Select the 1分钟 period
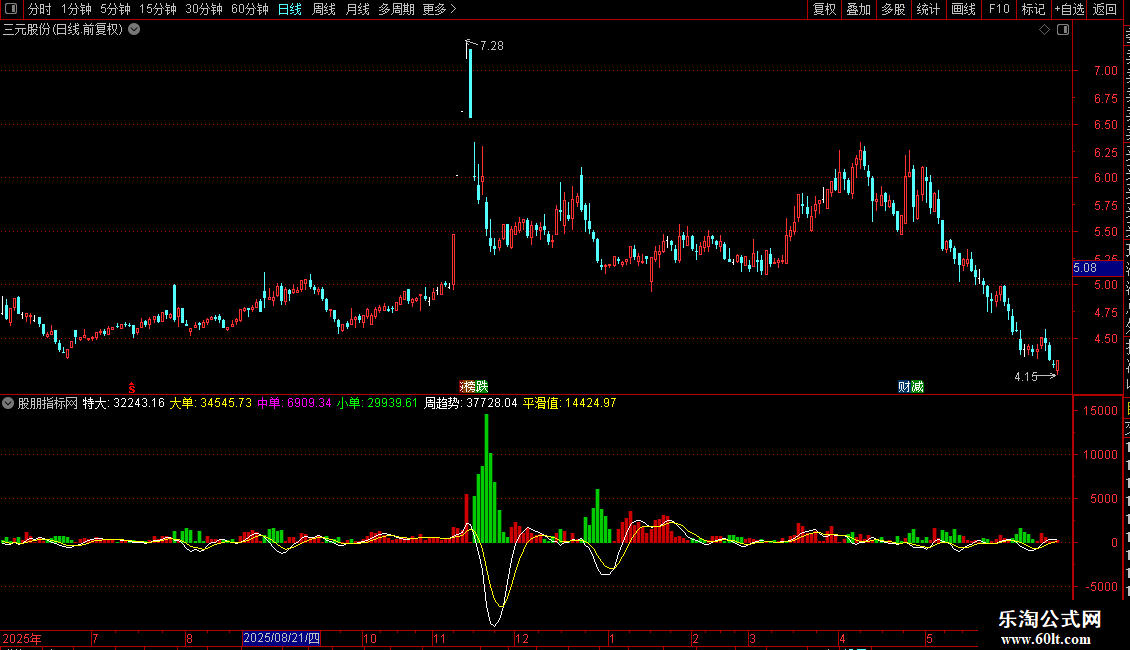The width and height of the screenshot is (1130, 650). [x=76, y=9]
